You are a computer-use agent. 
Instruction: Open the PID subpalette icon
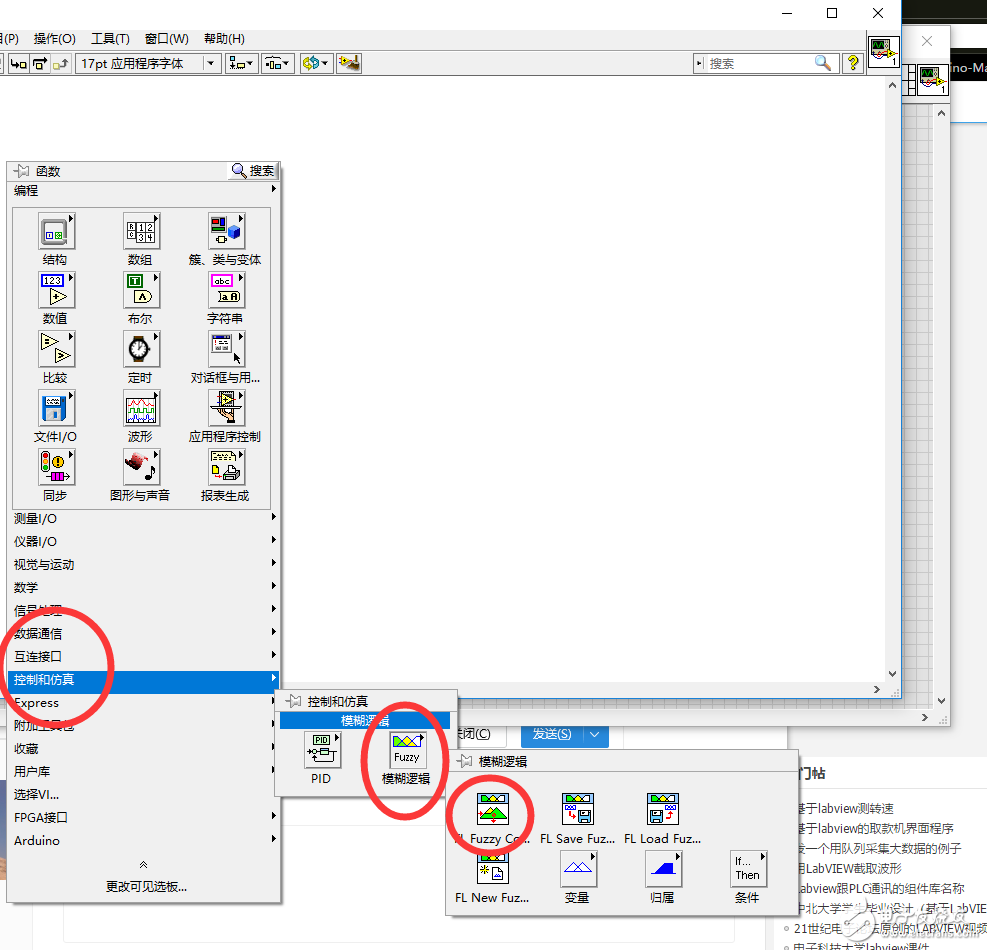coord(322,750)
